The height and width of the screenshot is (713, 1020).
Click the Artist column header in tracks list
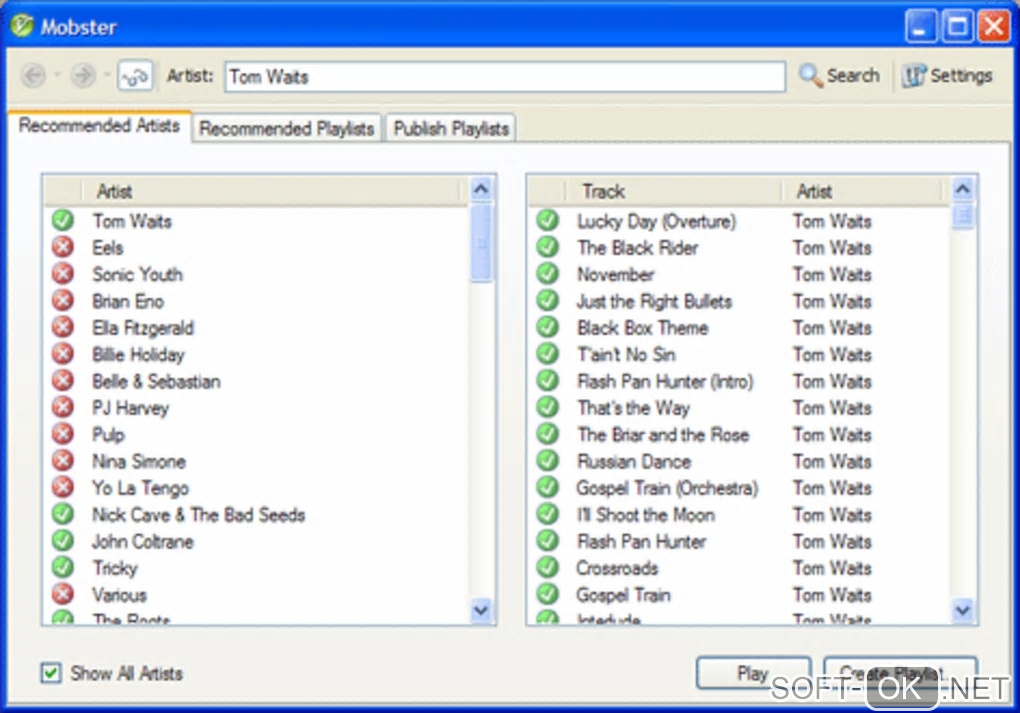click(x=863, y=191)
